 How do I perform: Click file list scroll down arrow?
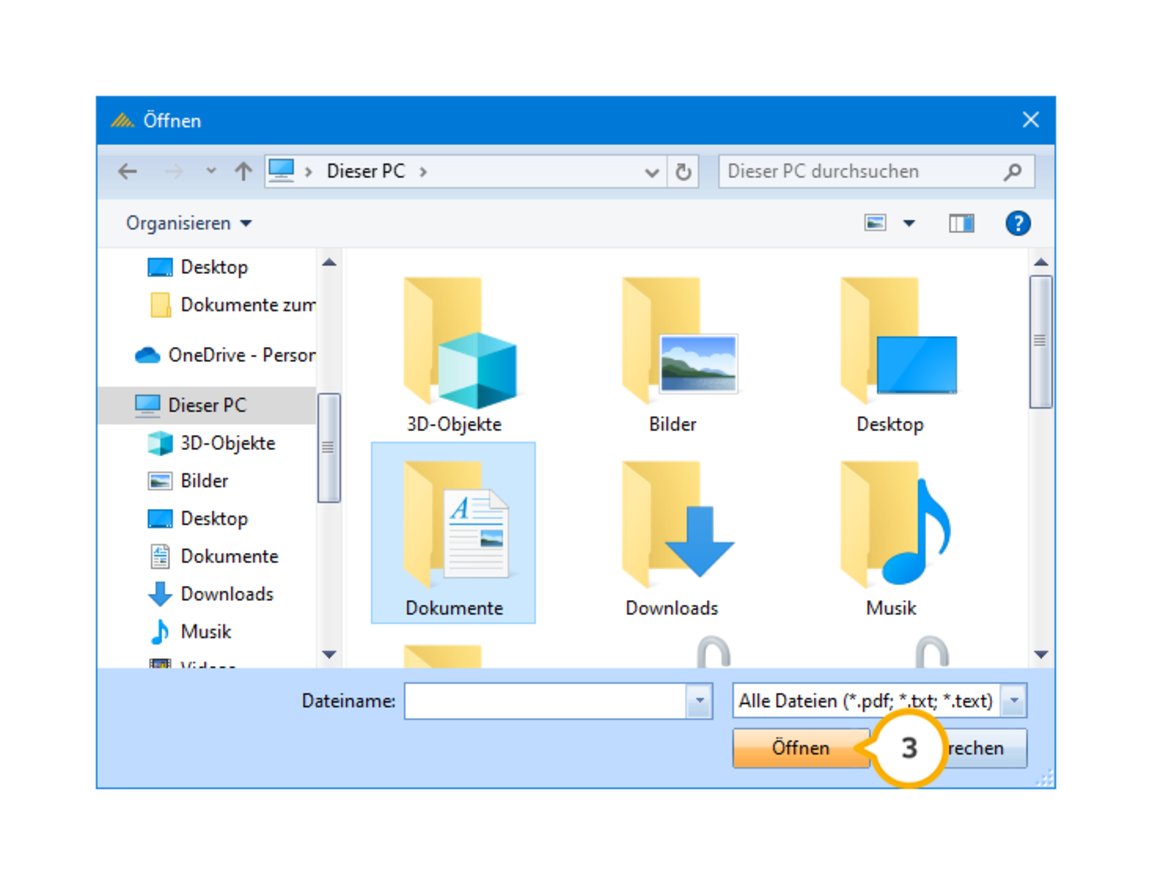click(1040, 654)
